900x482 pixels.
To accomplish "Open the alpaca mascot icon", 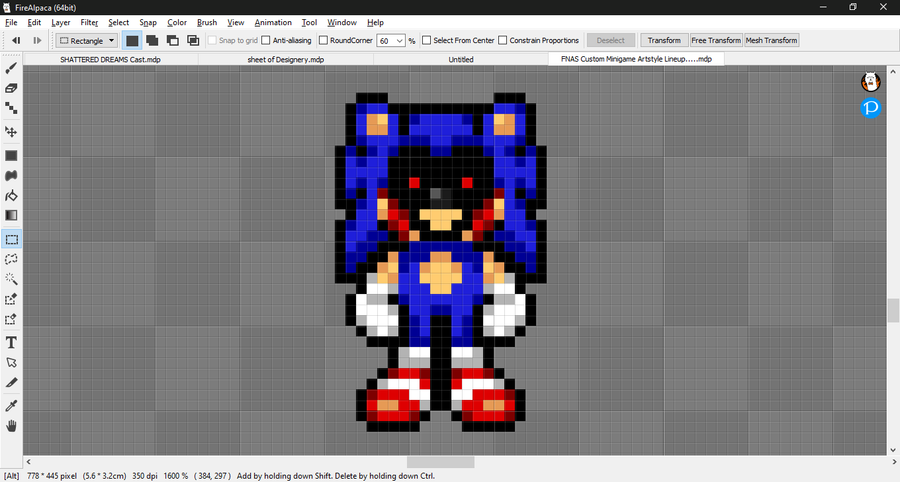I will pyautogui.click(x=870, y=82).
